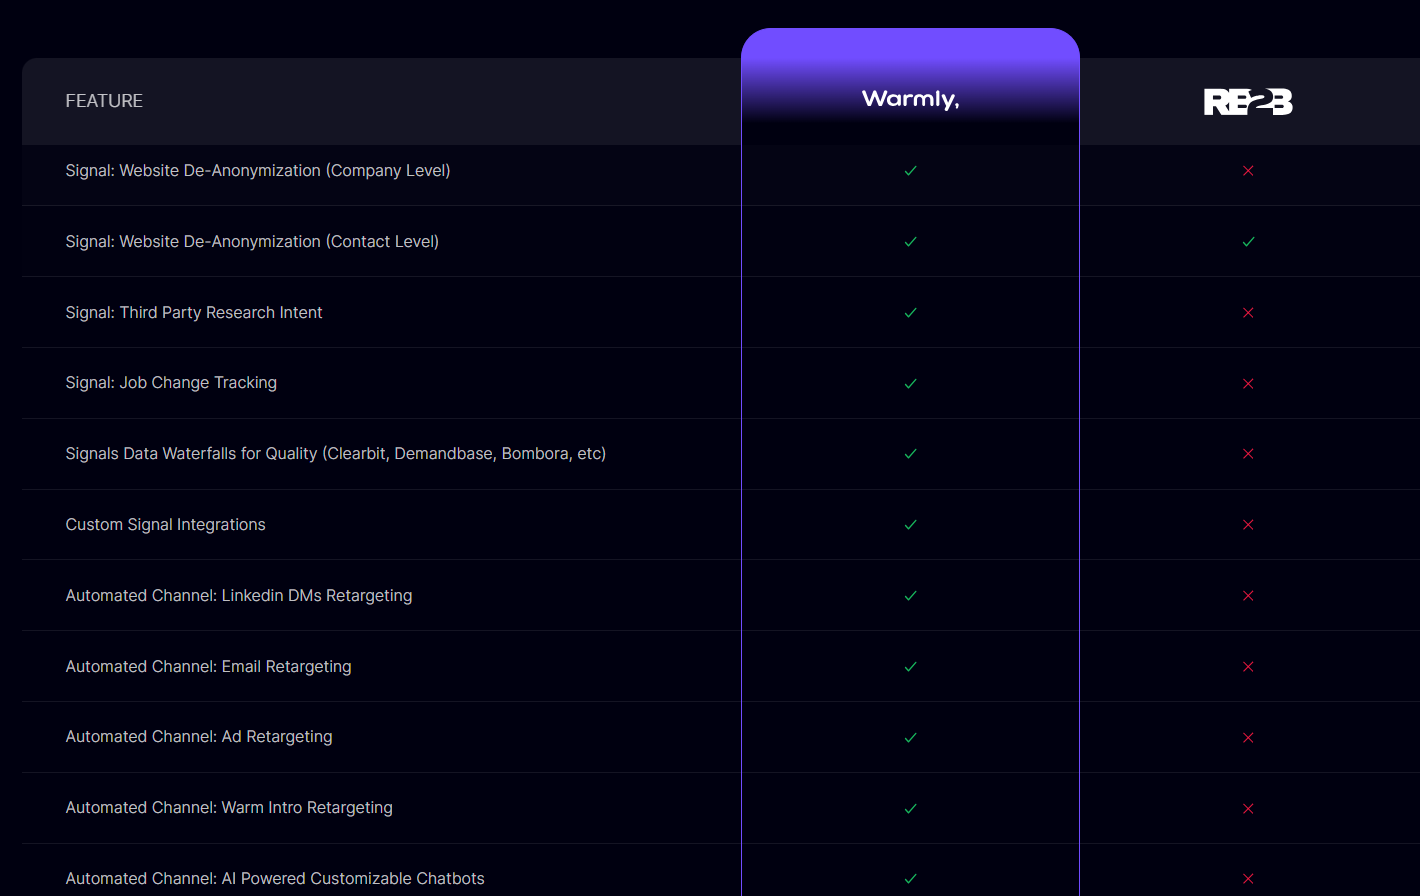This screenshot has height=896, width=1420.
Task: Click Warmly checkmark for Email Retargeting
Action: click(910, 667)
